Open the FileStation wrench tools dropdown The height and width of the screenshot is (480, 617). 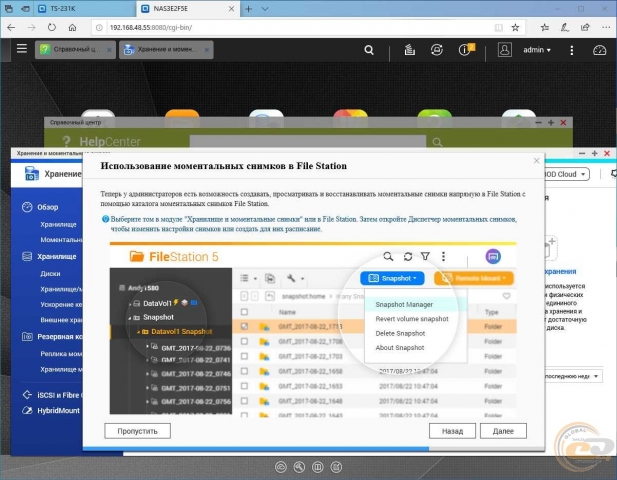point(296,278)
